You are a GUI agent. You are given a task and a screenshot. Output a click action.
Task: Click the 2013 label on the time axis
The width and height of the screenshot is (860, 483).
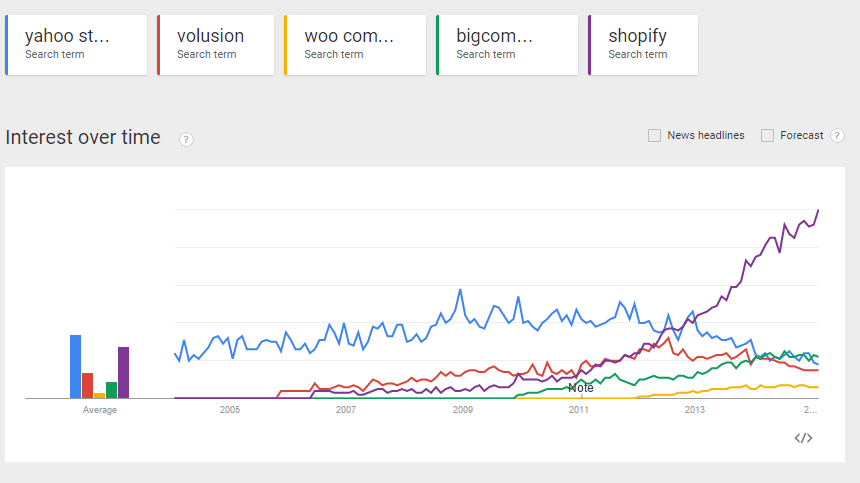point(694,410)
